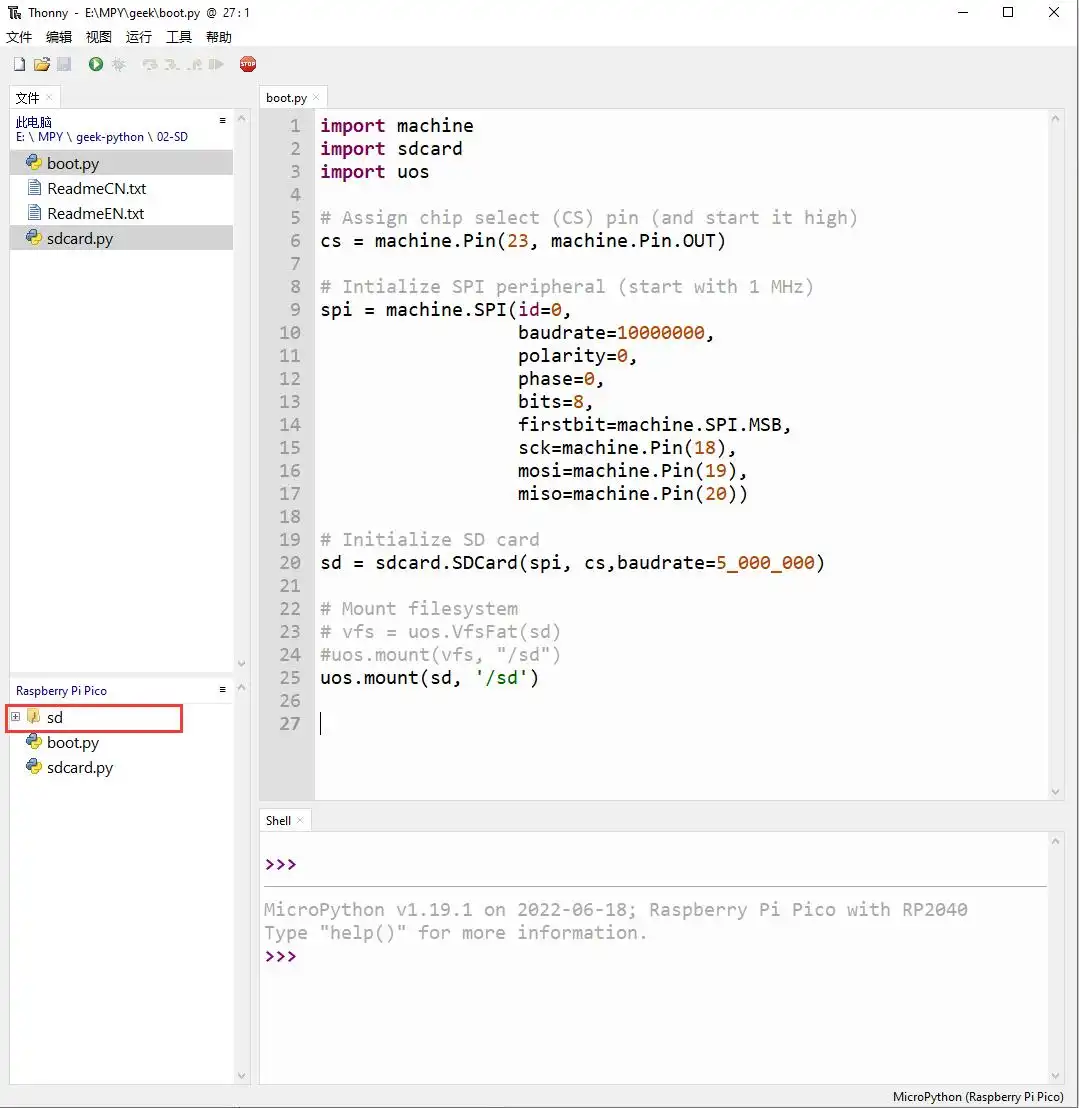Click the Resume execution icon

tap(214, 64)
